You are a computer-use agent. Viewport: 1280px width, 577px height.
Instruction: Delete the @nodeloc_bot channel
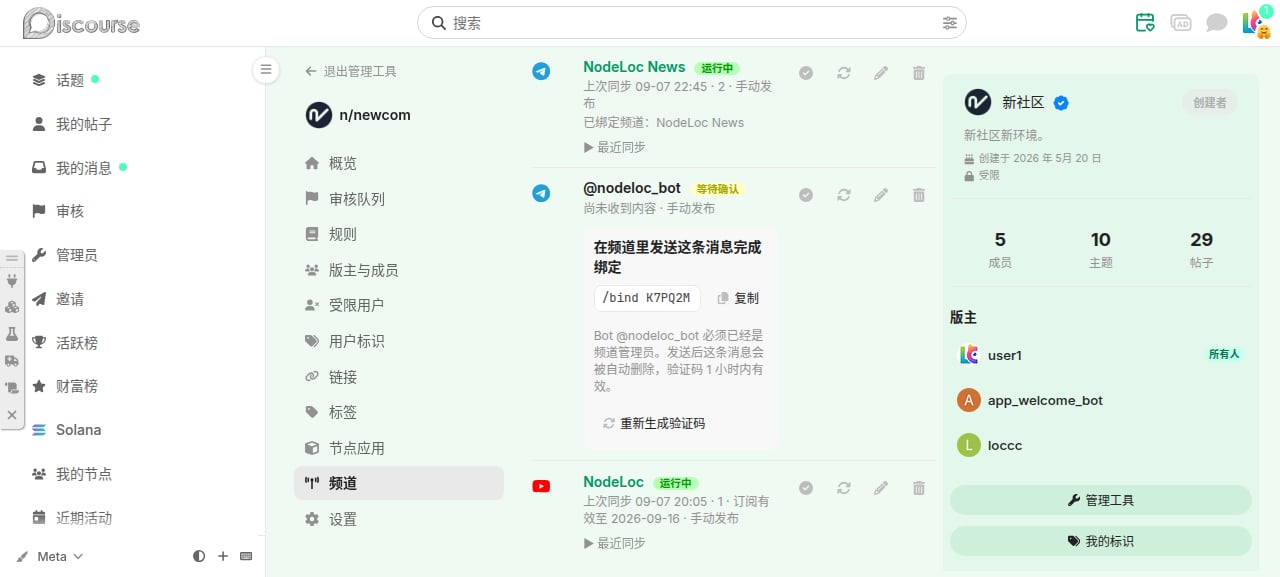point(919,195)
